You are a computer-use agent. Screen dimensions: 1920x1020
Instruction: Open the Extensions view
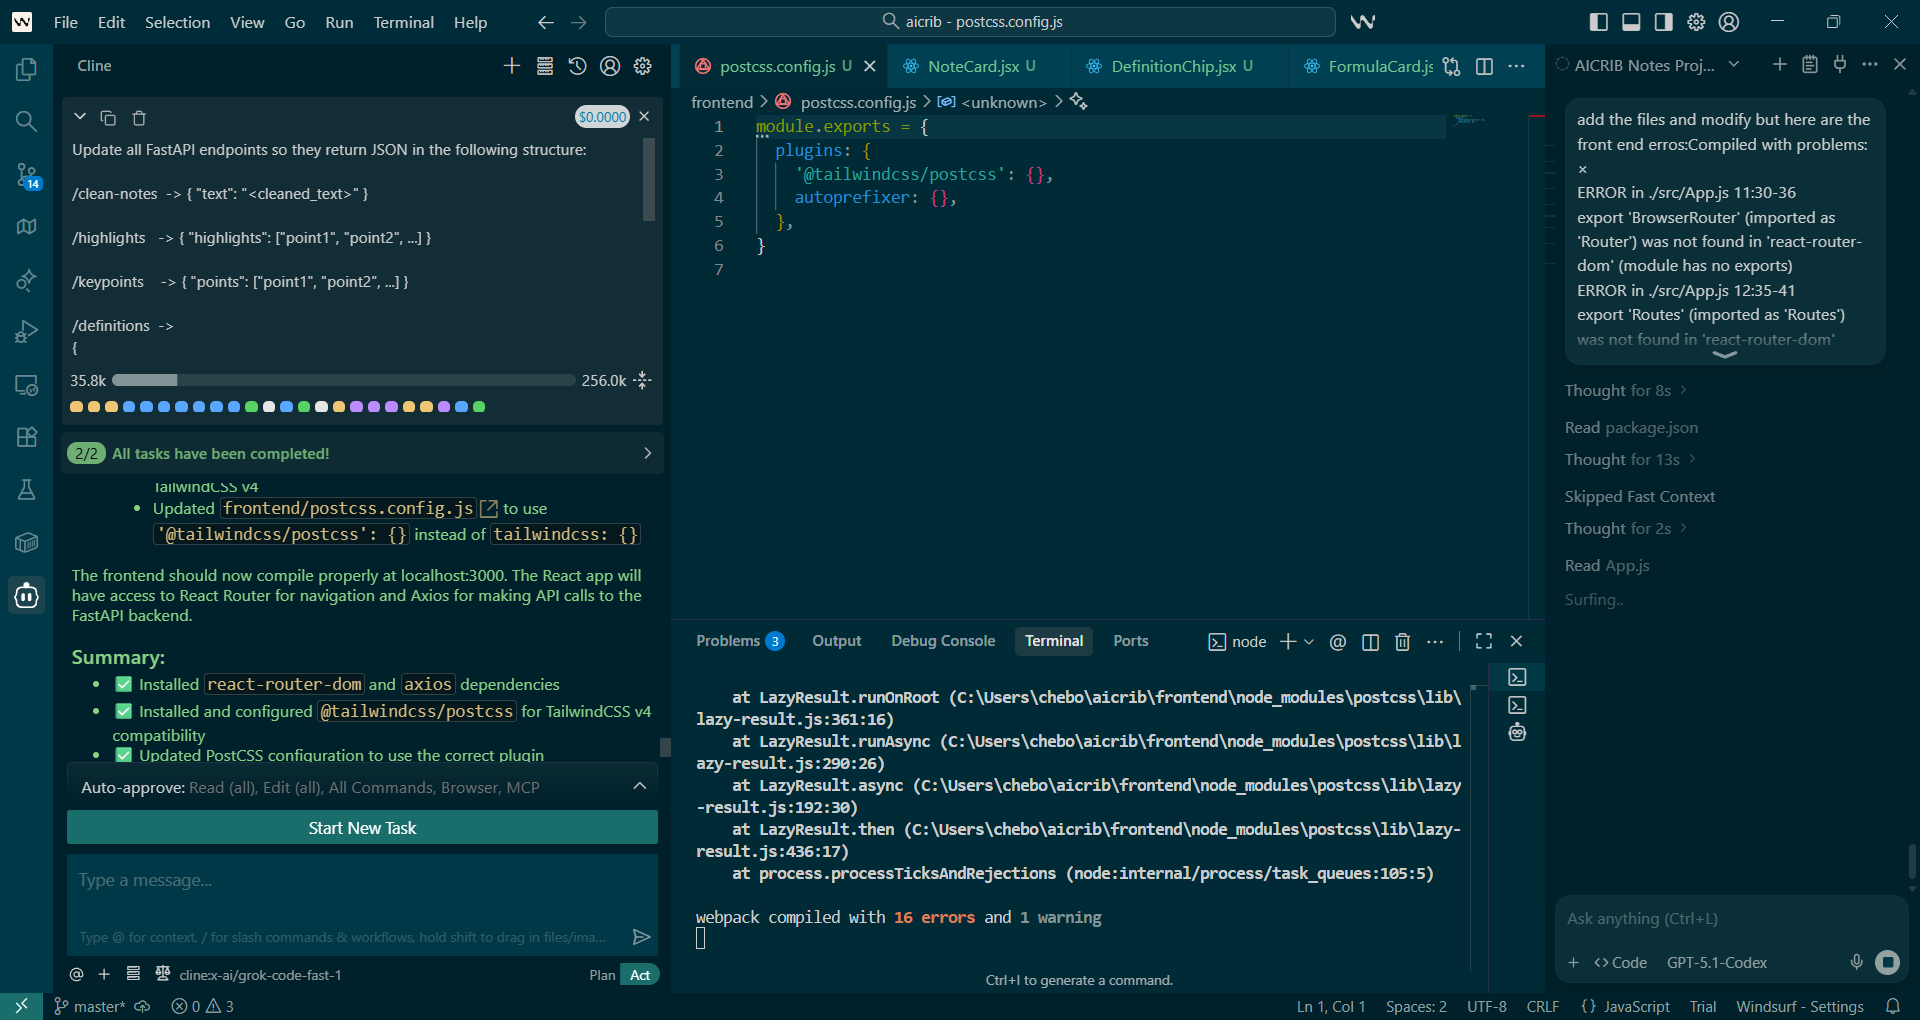[27, 437]
